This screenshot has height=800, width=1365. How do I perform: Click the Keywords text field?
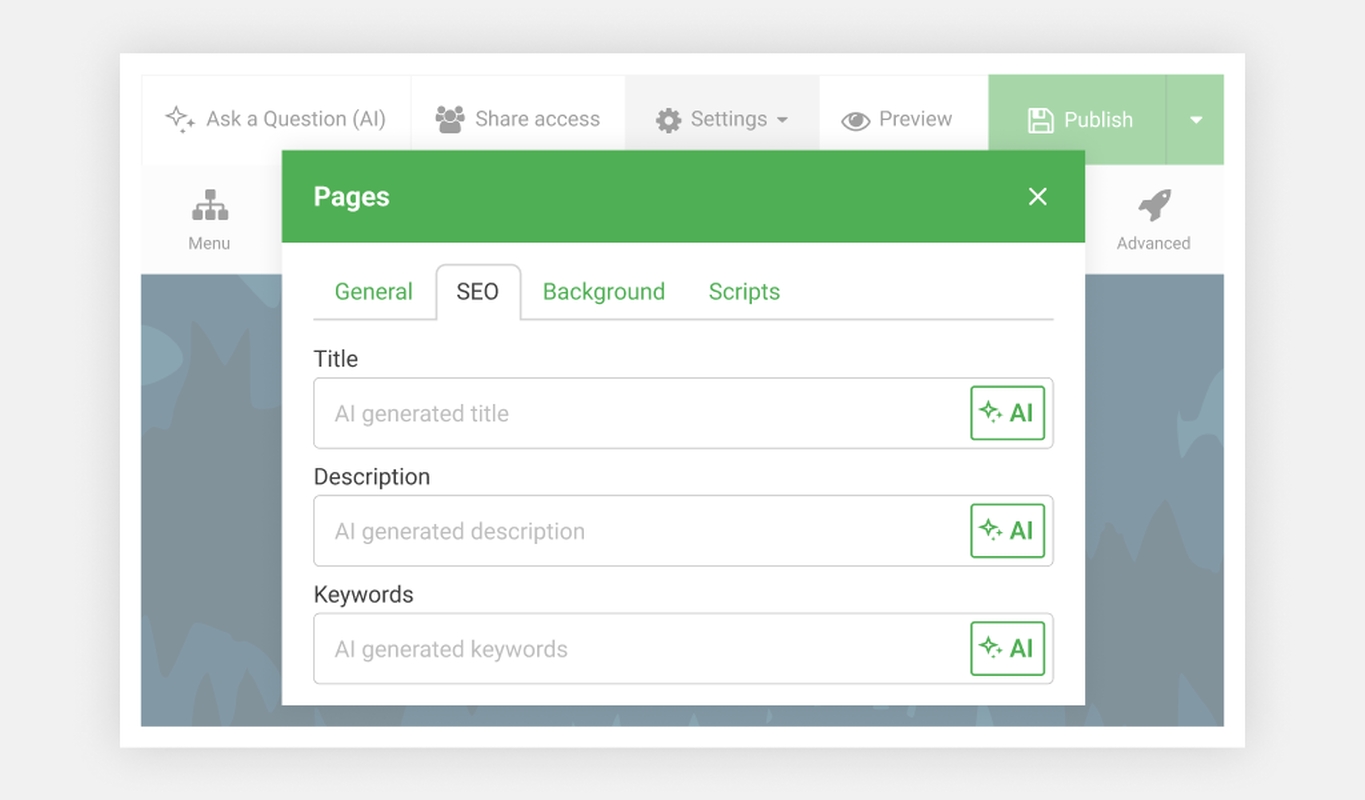coord(640,649)
